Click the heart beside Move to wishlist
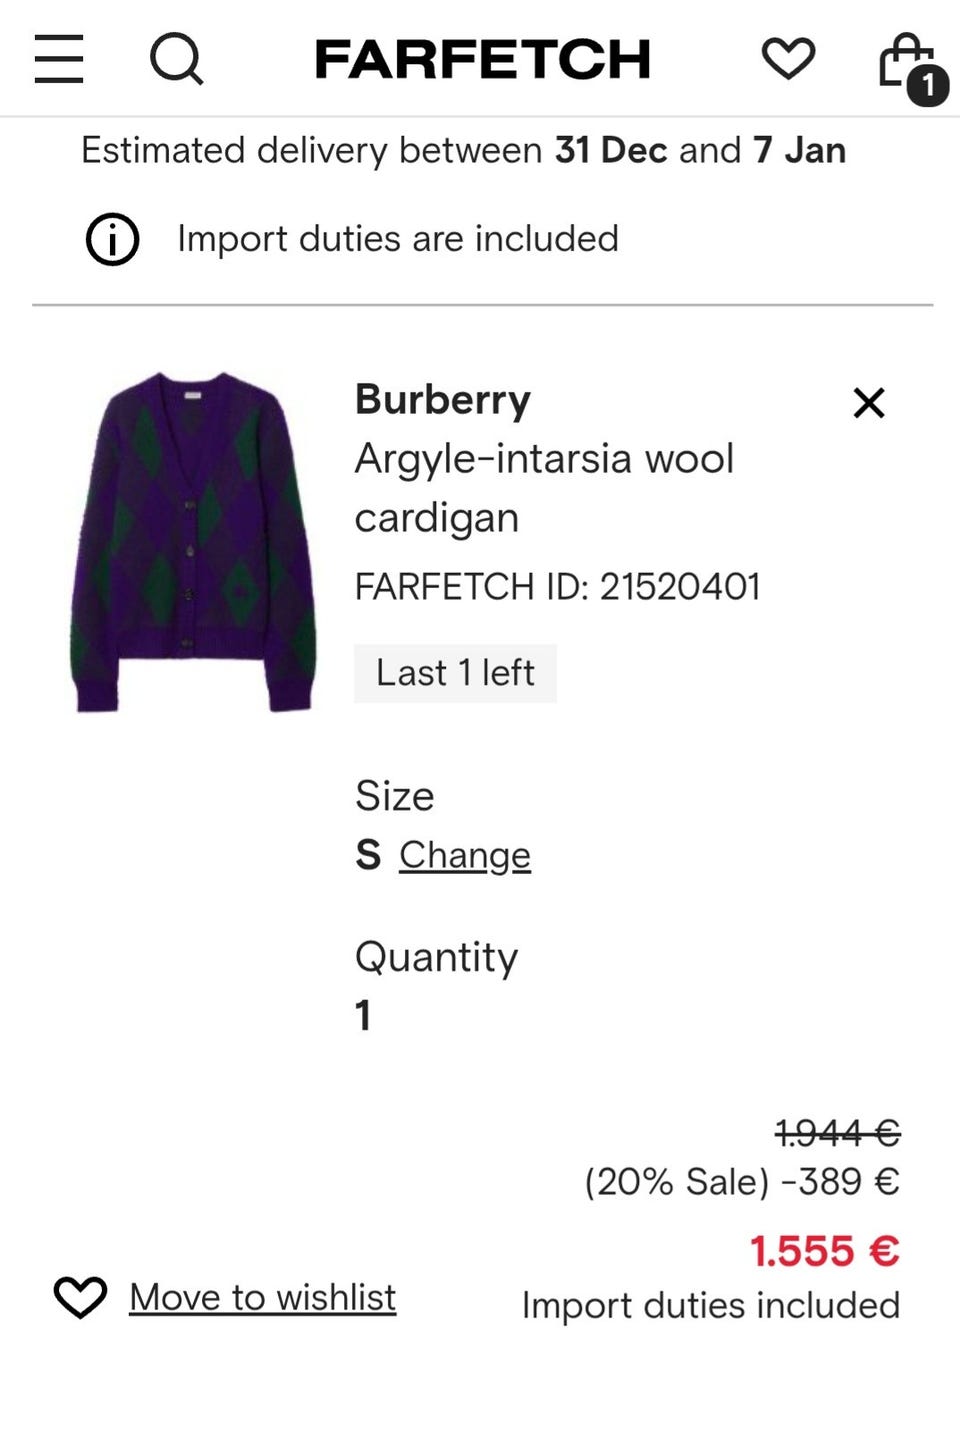 [x=80, y=1297]
